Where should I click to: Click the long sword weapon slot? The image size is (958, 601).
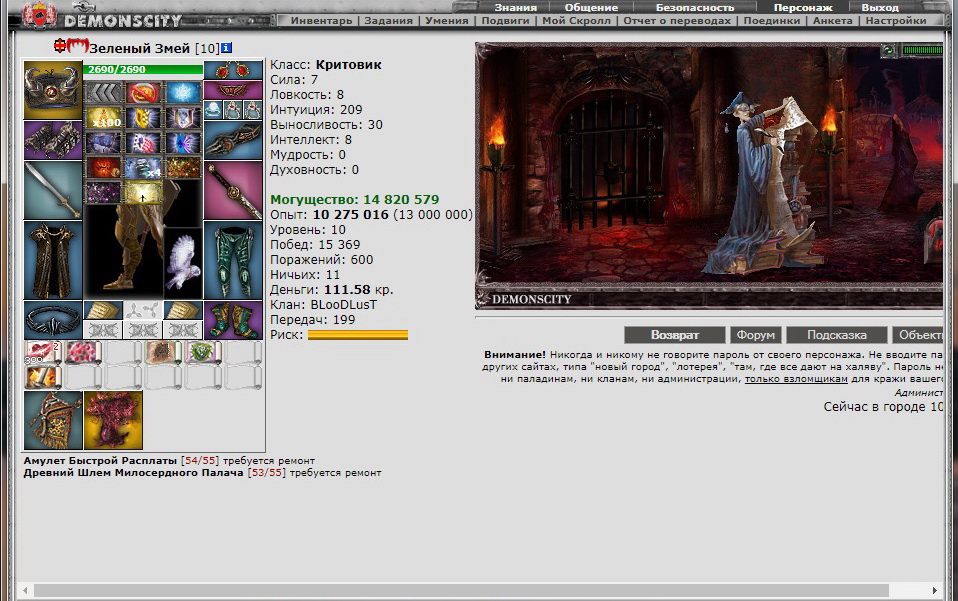tap(53, 190)
